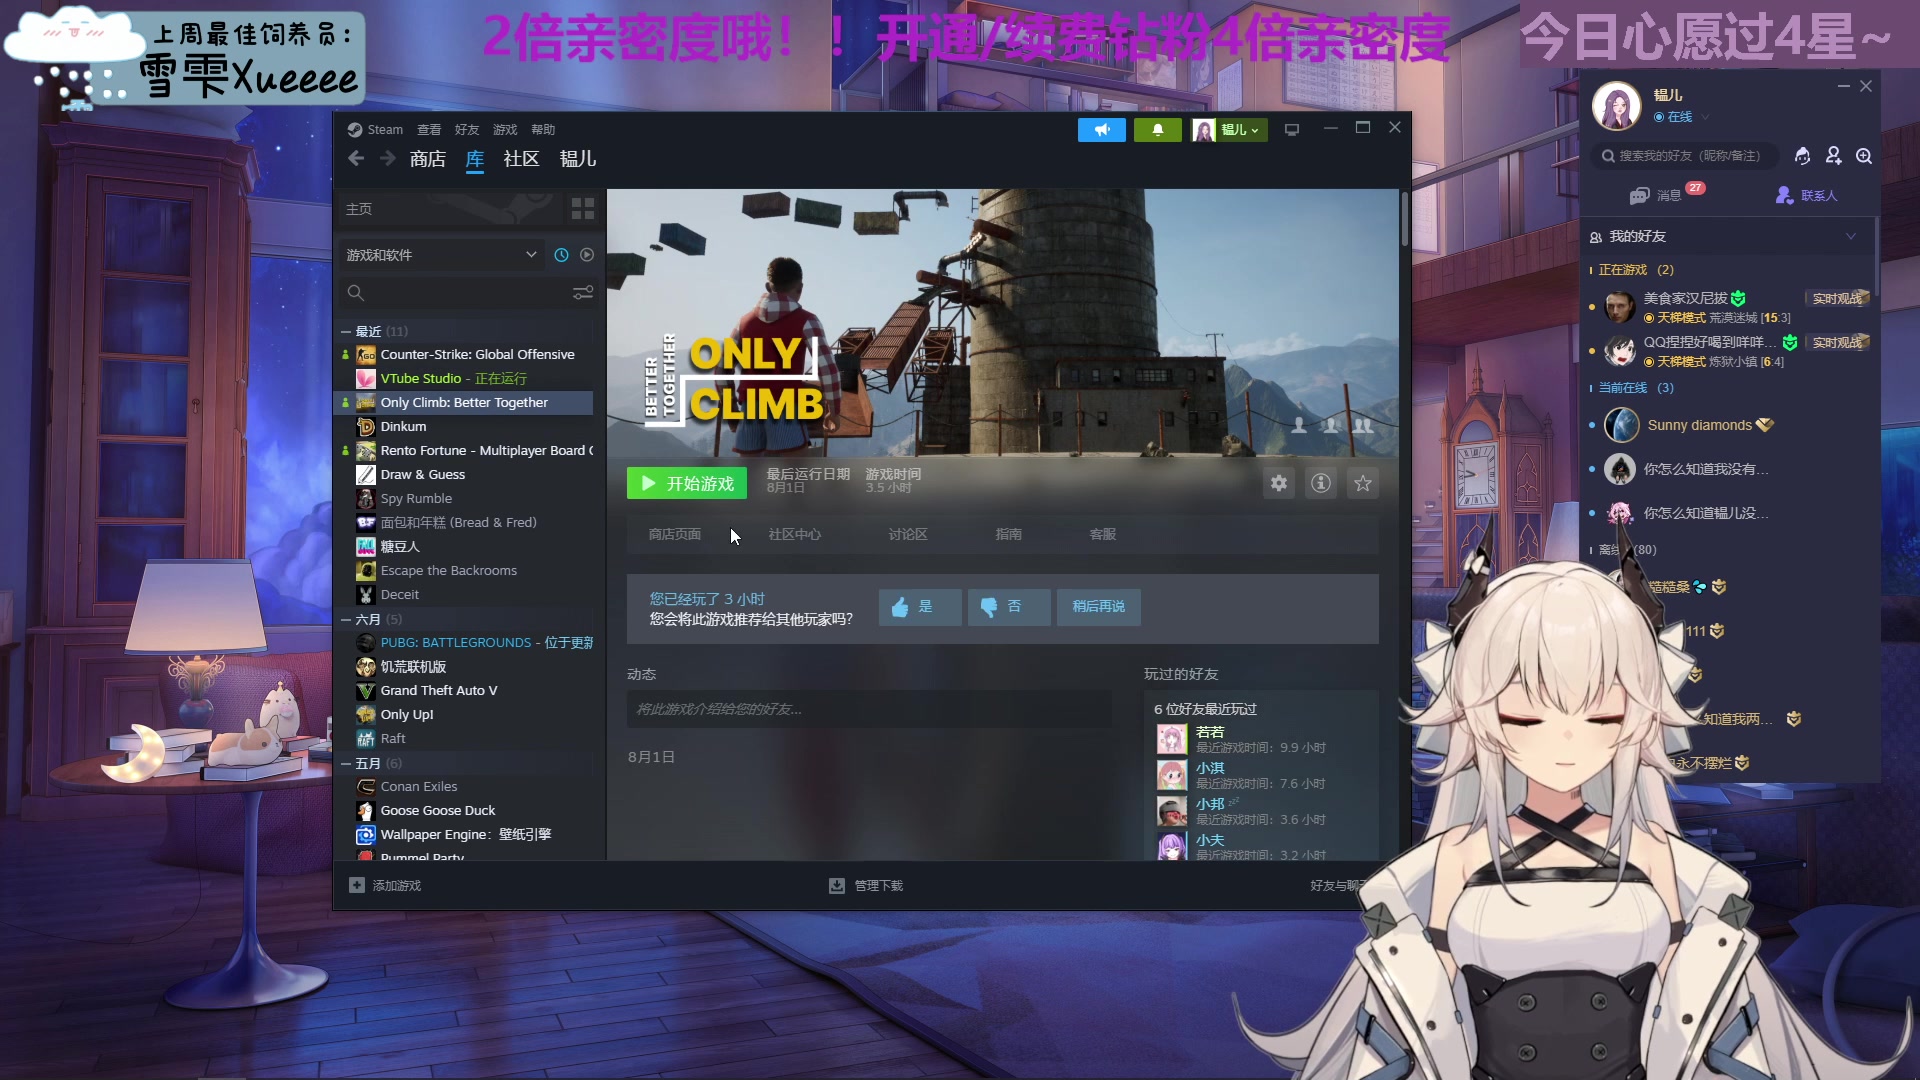The image size is (1920, 1080).
Task: Open Big Picture mode monitor icon
Action: 1292,130
